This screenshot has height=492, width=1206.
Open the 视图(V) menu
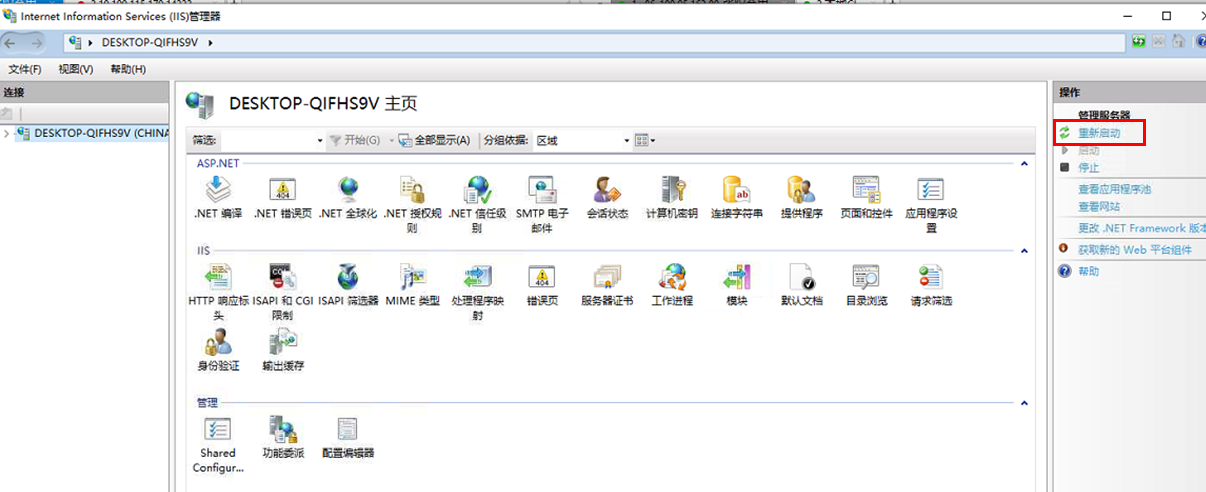(x=75, y=69)
